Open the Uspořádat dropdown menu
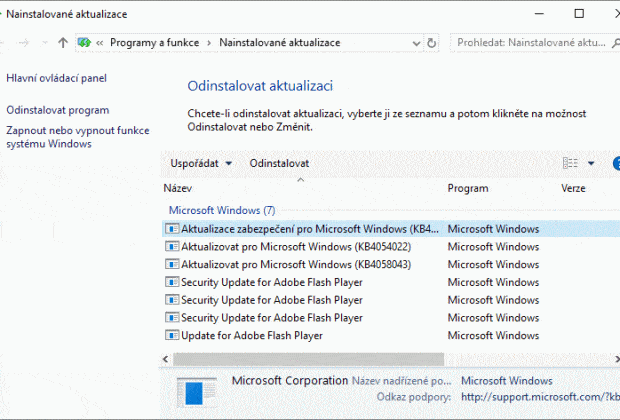Viewport: 620px width, 420px height. click(200, 163)
